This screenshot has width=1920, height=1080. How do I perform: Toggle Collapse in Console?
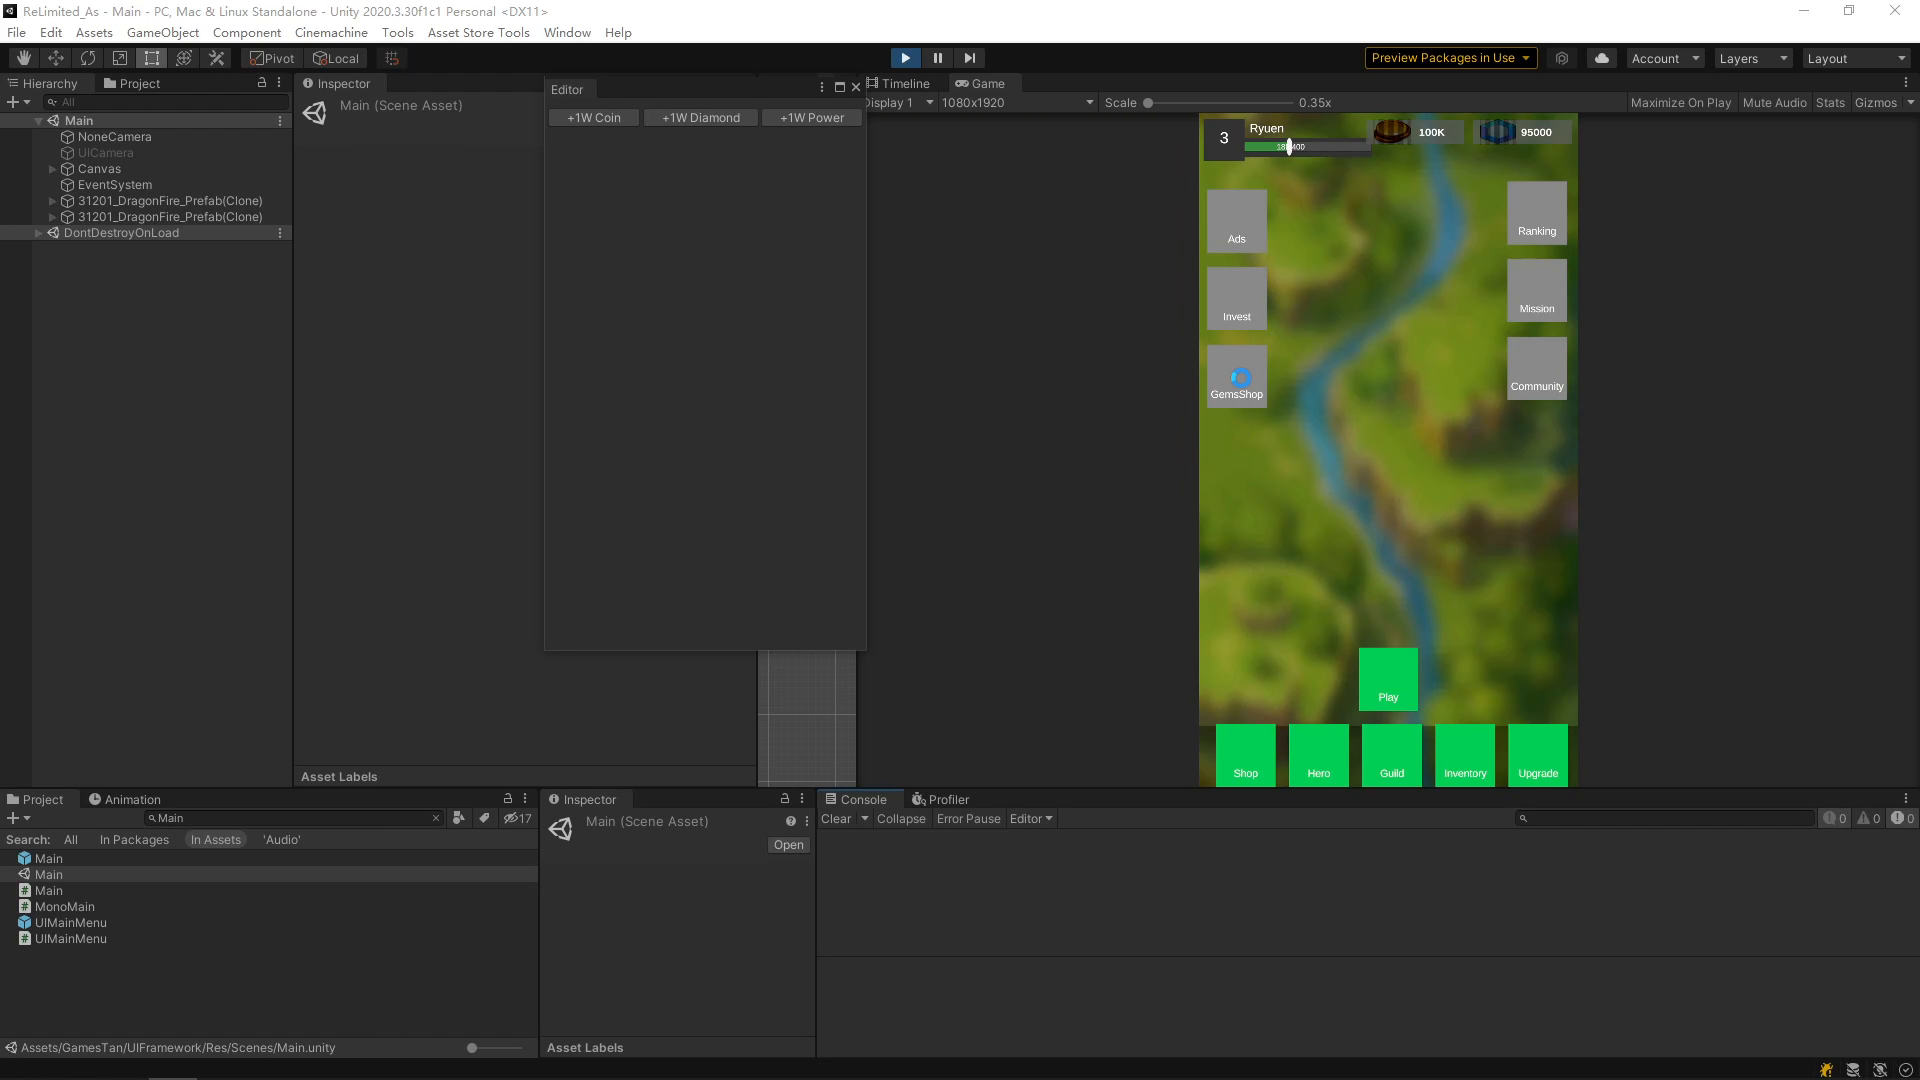(x=901, y=818)
